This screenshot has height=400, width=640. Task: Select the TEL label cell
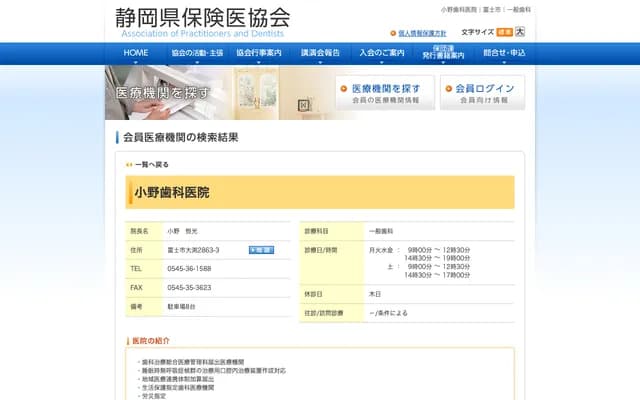144,269
